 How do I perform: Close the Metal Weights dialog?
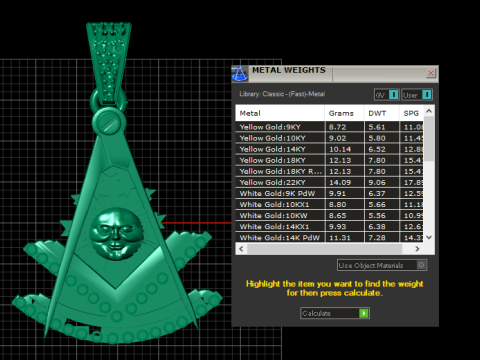point(431,73)
